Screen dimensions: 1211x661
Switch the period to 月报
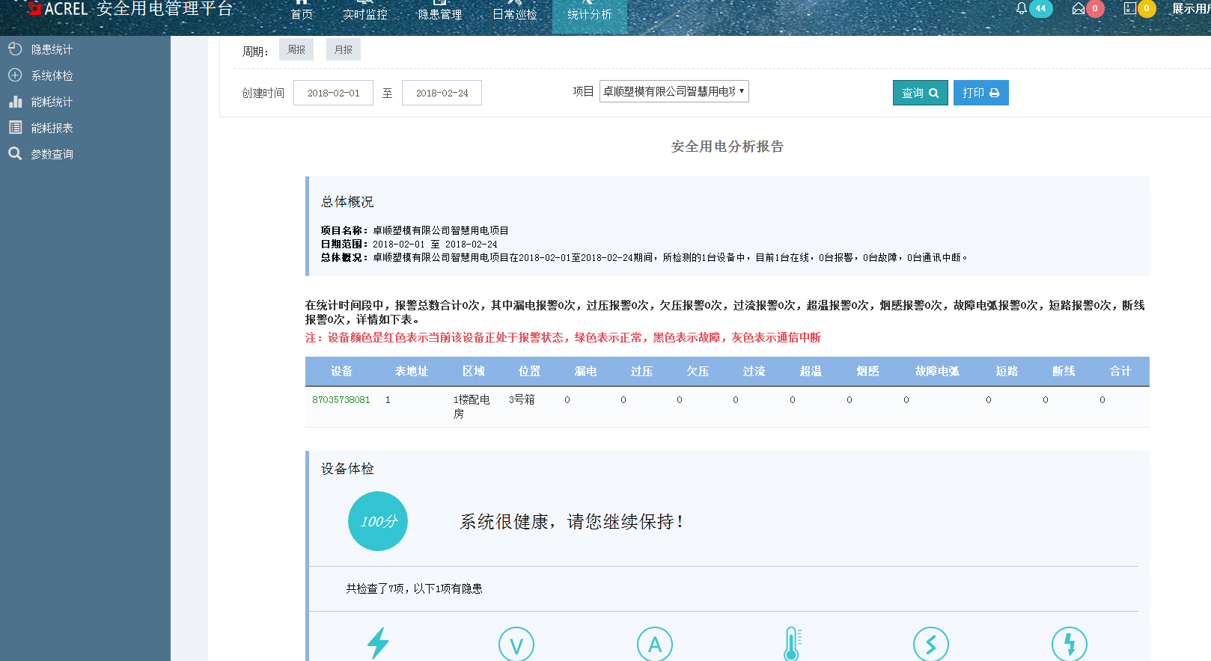(343, 48)
